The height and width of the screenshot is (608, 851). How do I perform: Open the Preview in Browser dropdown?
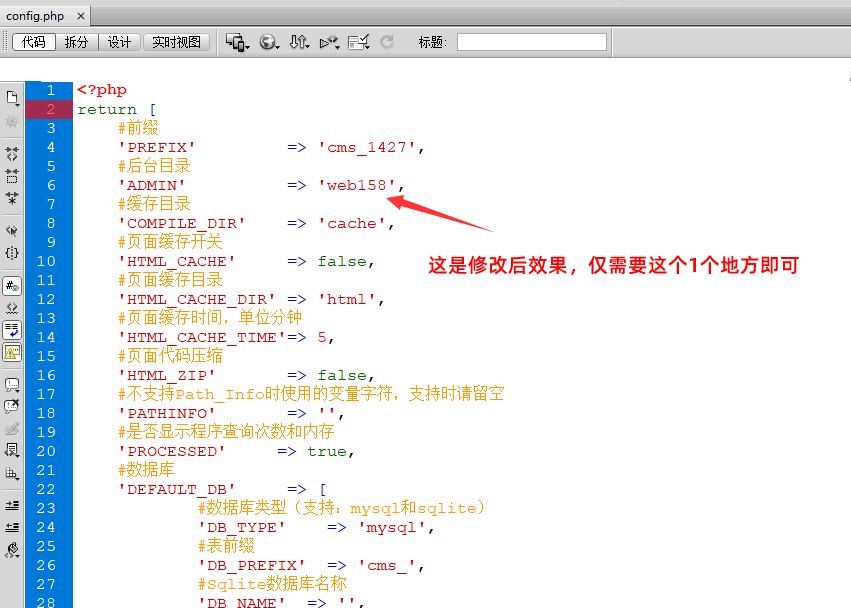[x=269, y=42]
